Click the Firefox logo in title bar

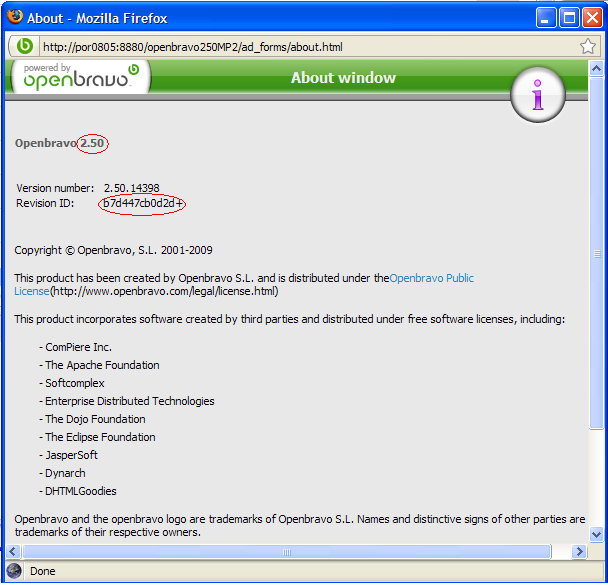(x=15, y=17)
